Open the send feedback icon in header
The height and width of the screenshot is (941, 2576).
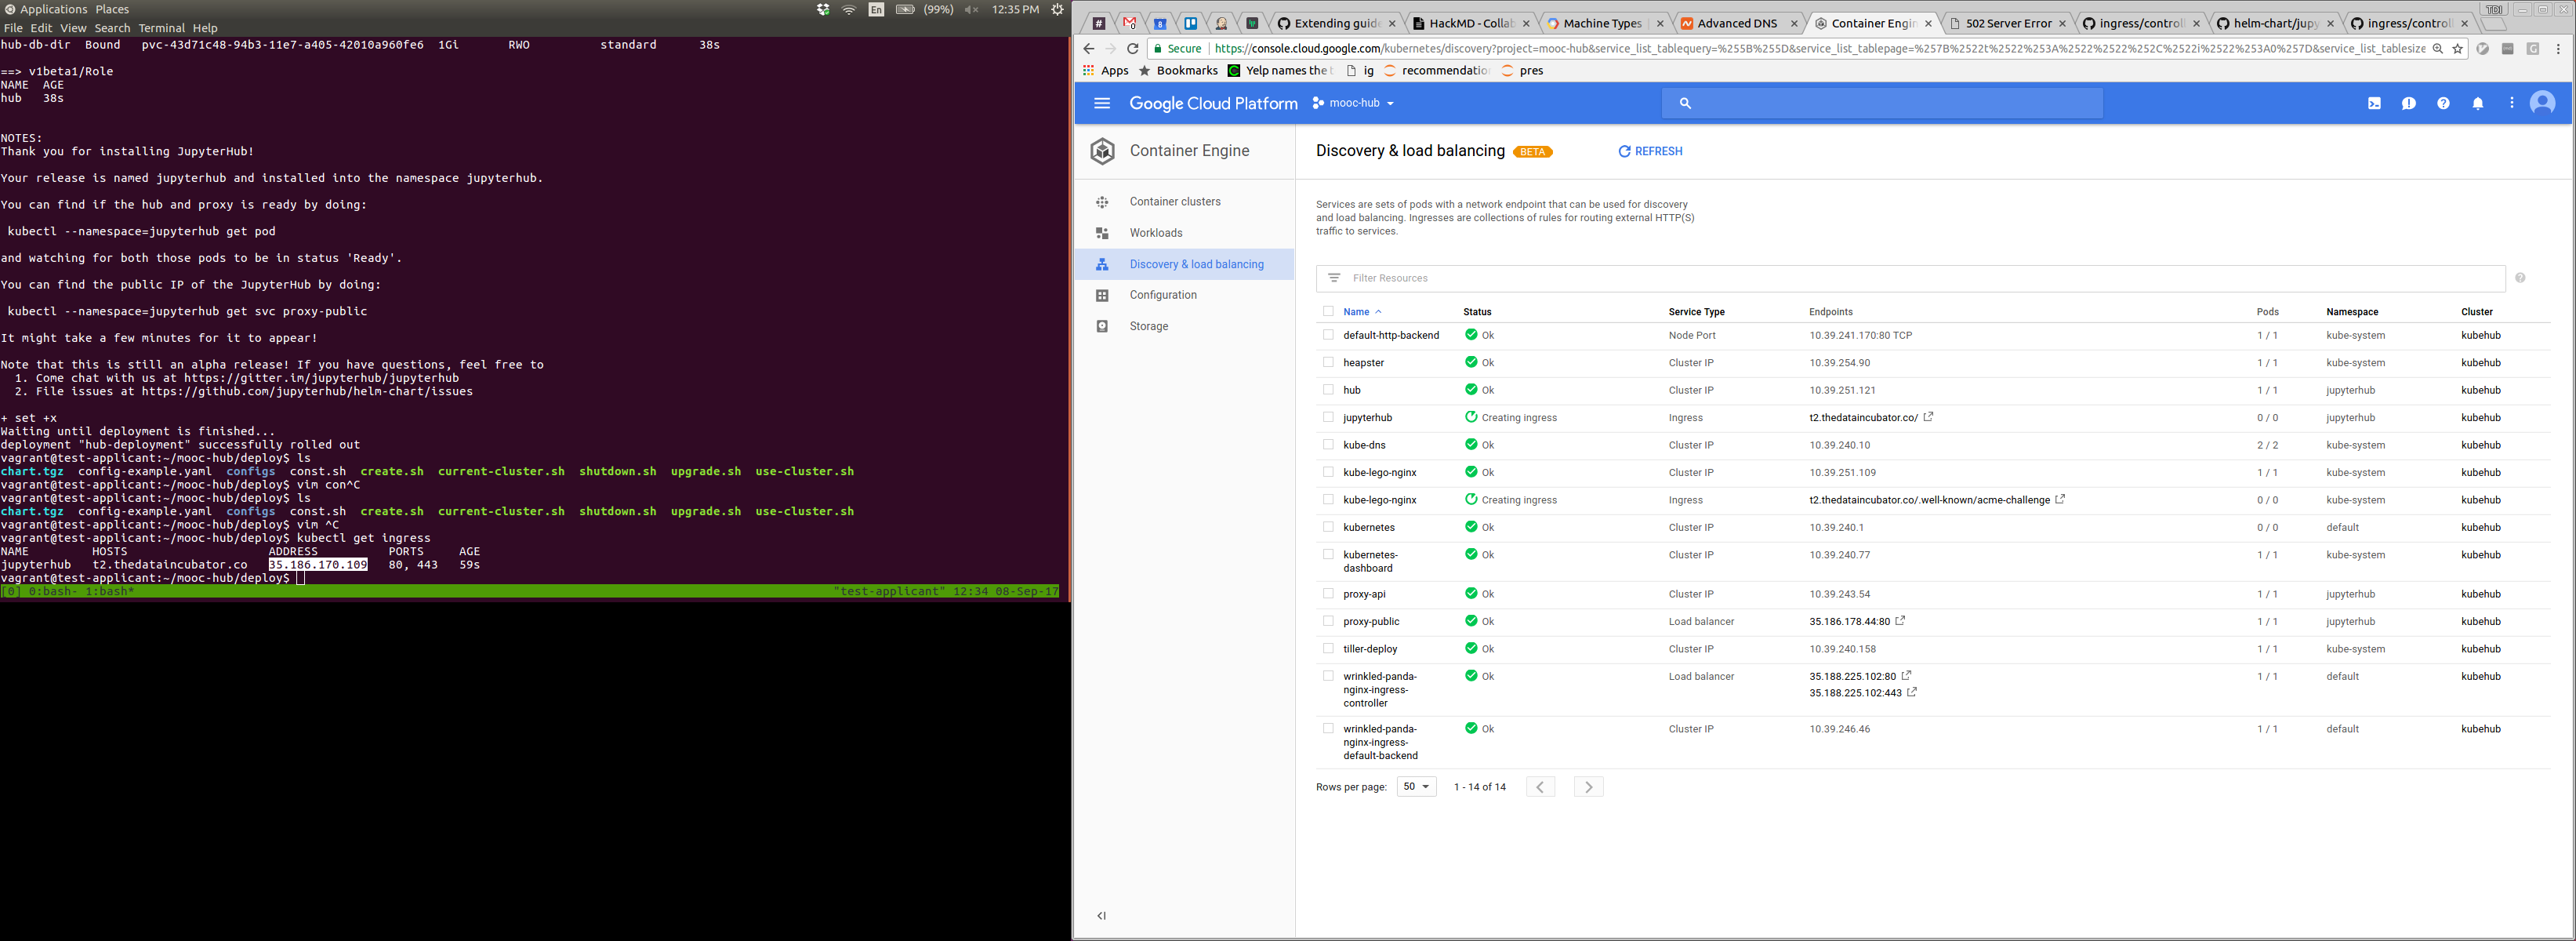(x=2409, y=103)
